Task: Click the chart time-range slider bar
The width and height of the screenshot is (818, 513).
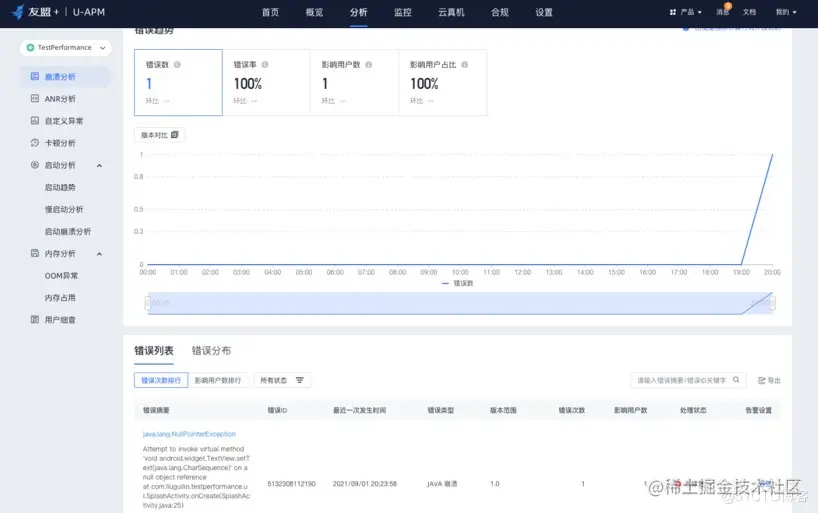Action: pos(460,303)
